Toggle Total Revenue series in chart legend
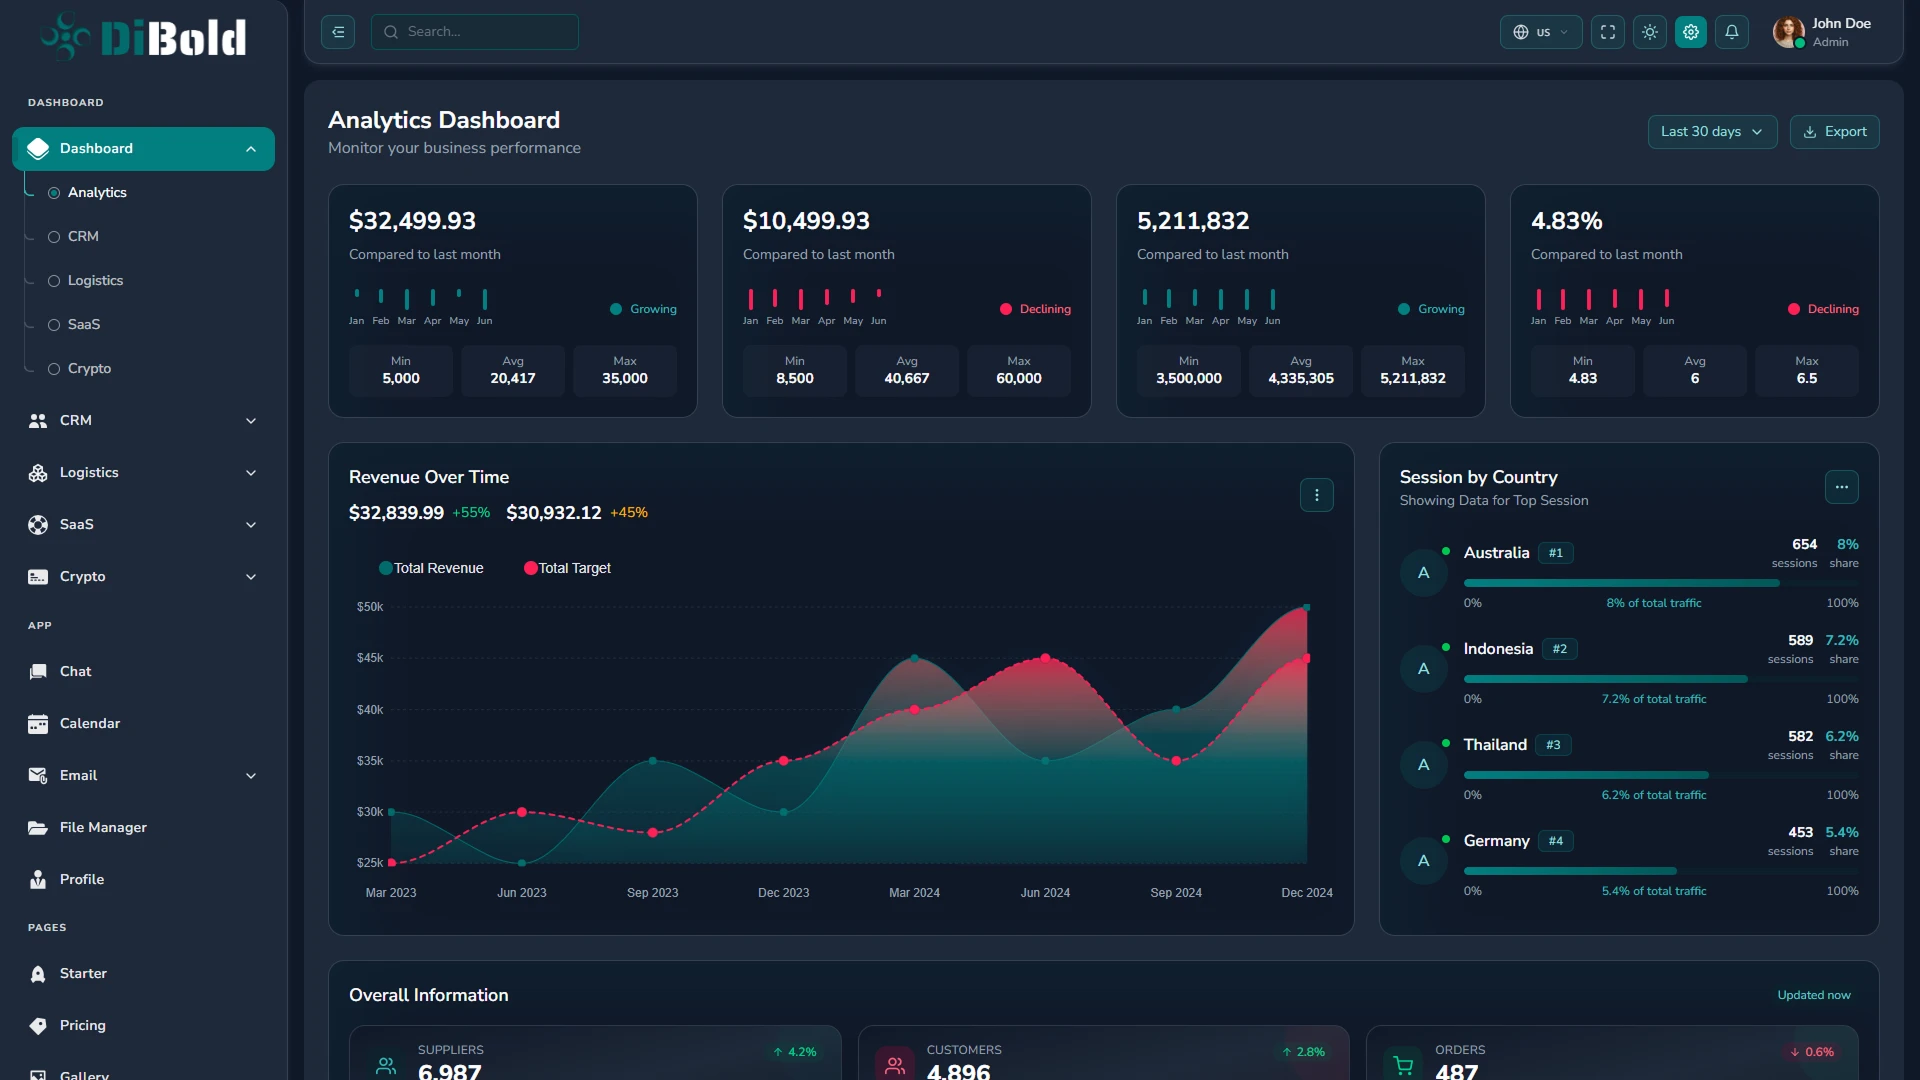 tap(431, 568)
